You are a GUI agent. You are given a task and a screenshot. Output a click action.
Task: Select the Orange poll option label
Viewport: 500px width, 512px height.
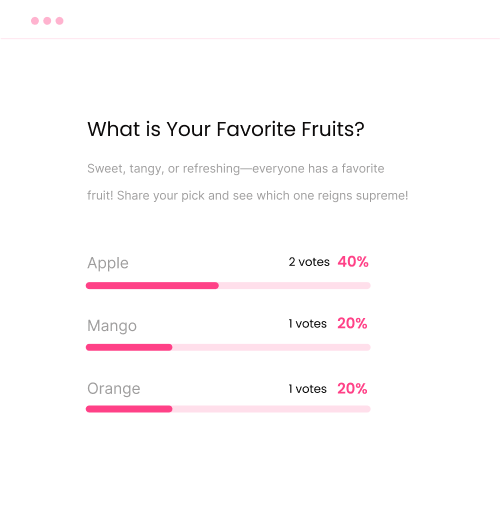pos(114,389)
